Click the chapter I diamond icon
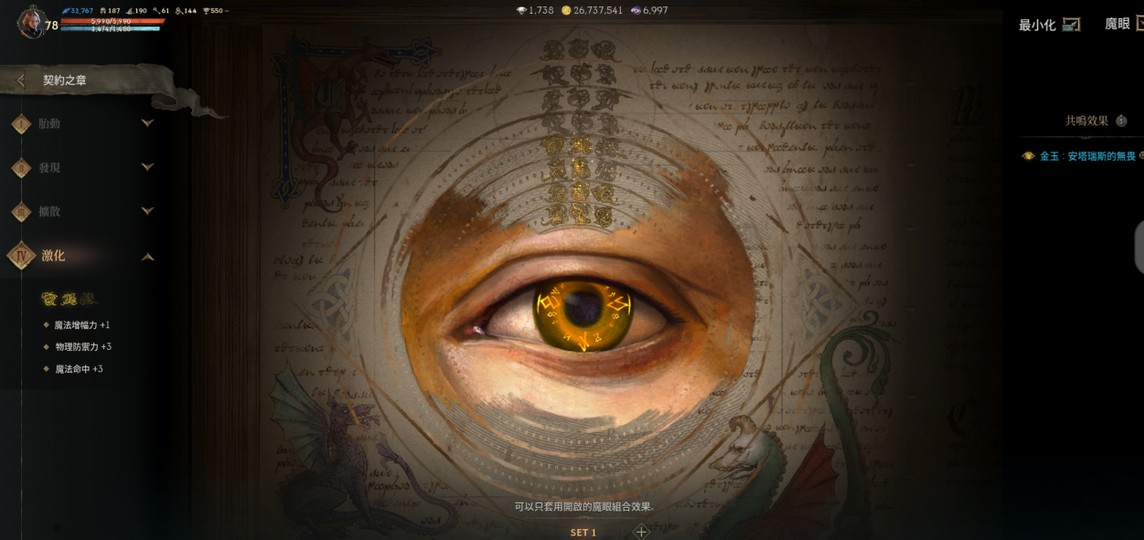 tap(21, 124)
